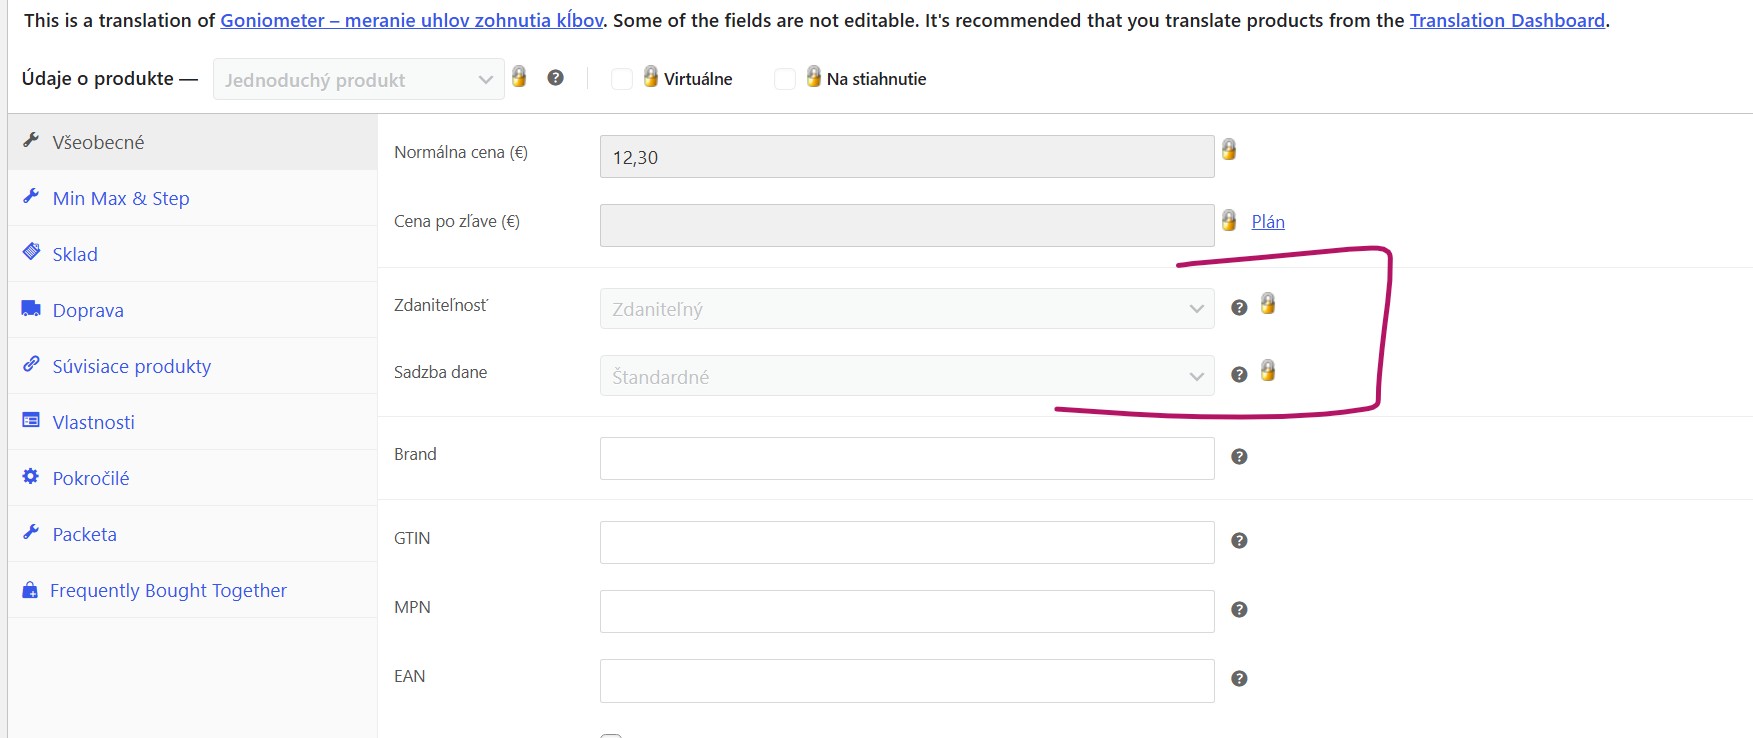
Task: Click the help icon beside MPN field
Action: 1239,610
